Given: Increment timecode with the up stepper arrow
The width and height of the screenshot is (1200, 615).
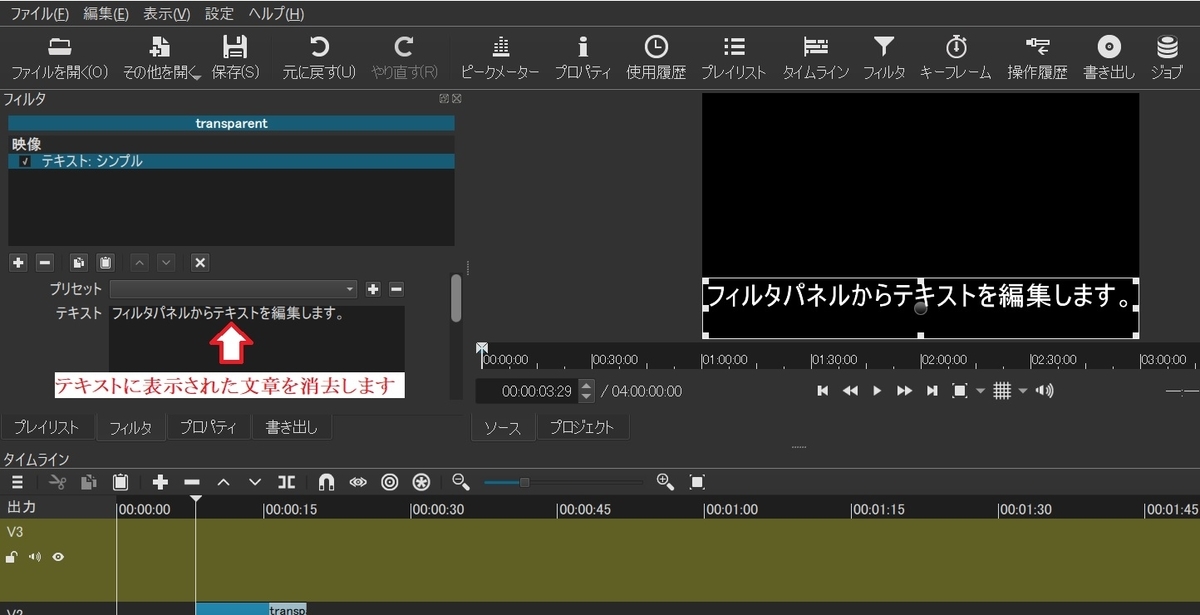Looking at the screenshot, I should coord(587,385).
